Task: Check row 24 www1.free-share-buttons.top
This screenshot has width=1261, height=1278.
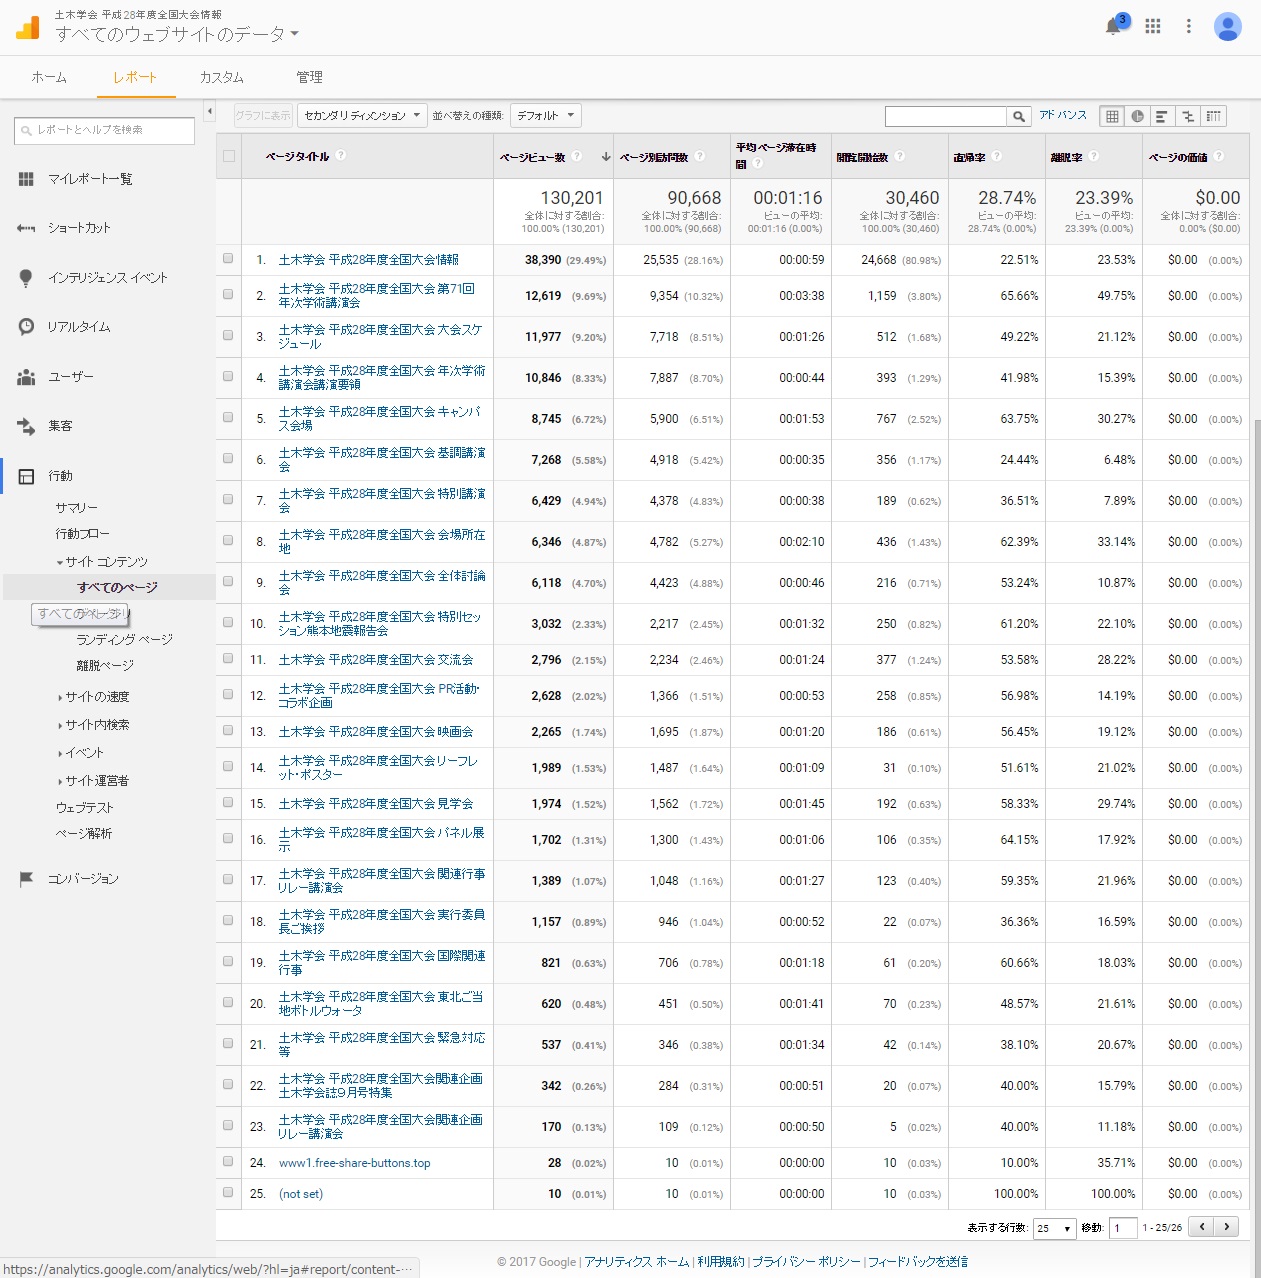Action: 228,1161
